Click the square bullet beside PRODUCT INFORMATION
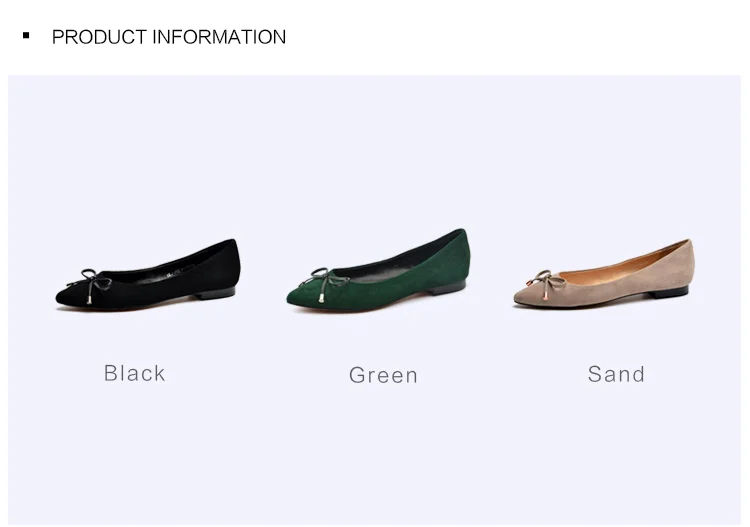 pyautogui.click(x=26, y=35)
